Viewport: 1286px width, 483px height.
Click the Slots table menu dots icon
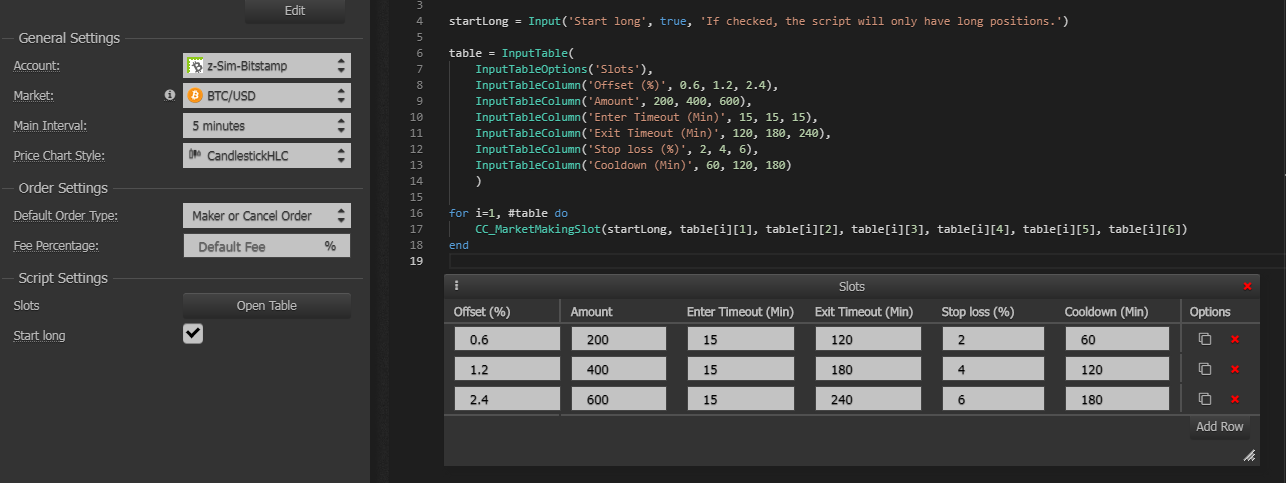click(456, 286)
